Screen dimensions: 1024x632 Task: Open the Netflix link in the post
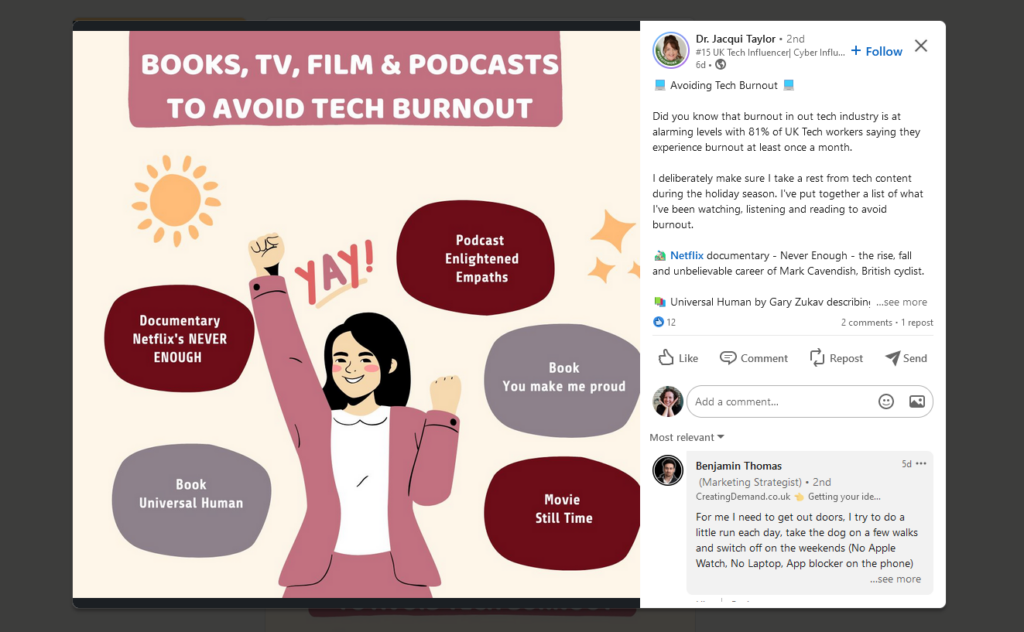click(x=686, y=255)
